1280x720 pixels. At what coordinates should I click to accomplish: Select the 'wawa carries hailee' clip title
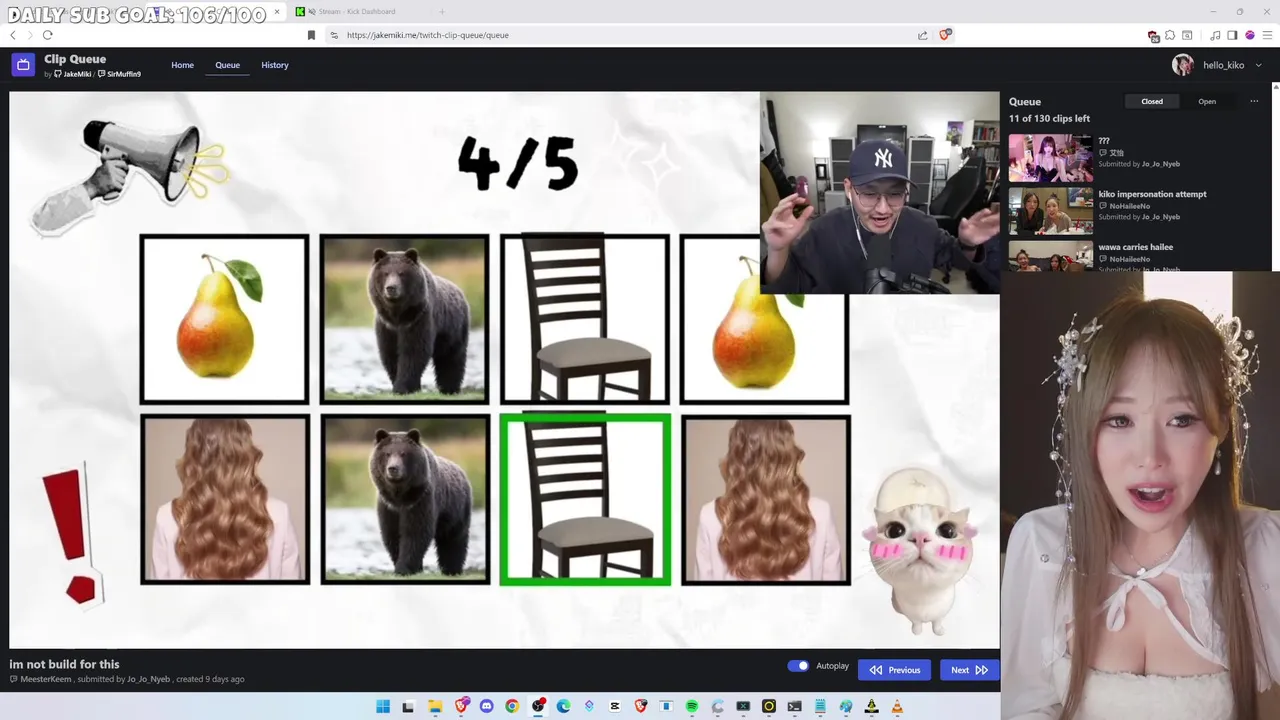(x=1135, y=247)
